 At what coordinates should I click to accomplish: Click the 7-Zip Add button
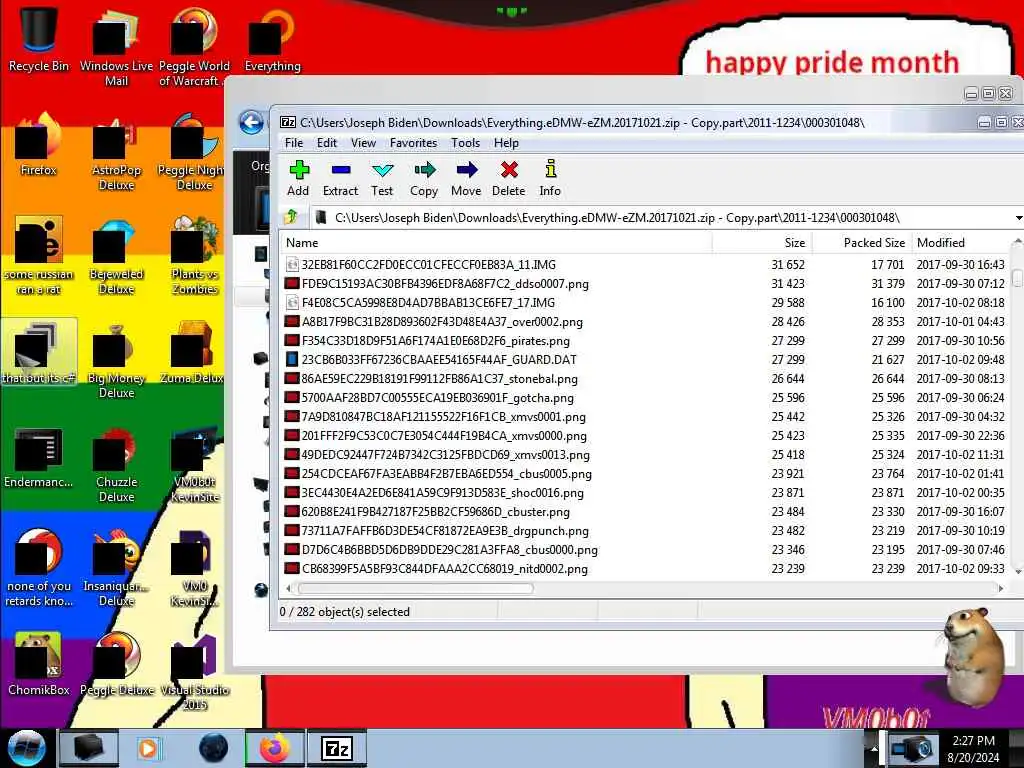pyautogui.click(x=298, y=178)
